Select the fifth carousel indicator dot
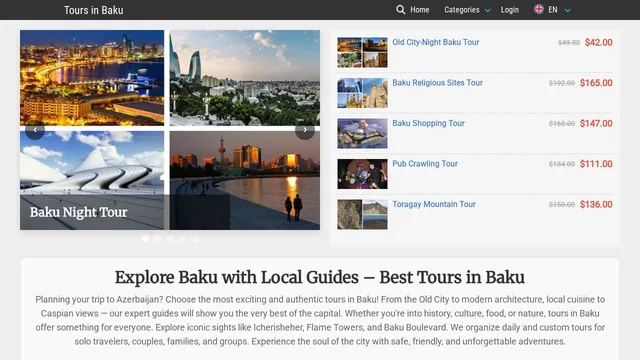The height and width of the screenshot is (360, 640). click(x=196, y=239)
